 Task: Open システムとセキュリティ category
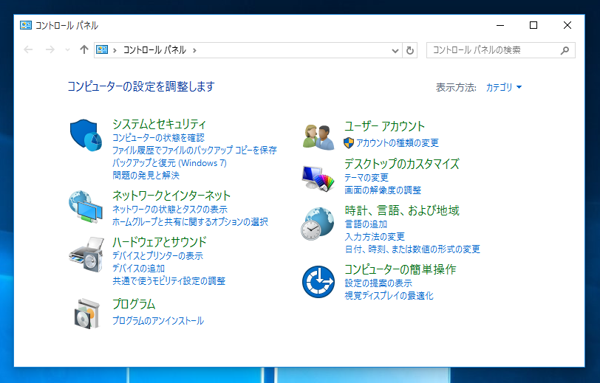coord(159,124)
